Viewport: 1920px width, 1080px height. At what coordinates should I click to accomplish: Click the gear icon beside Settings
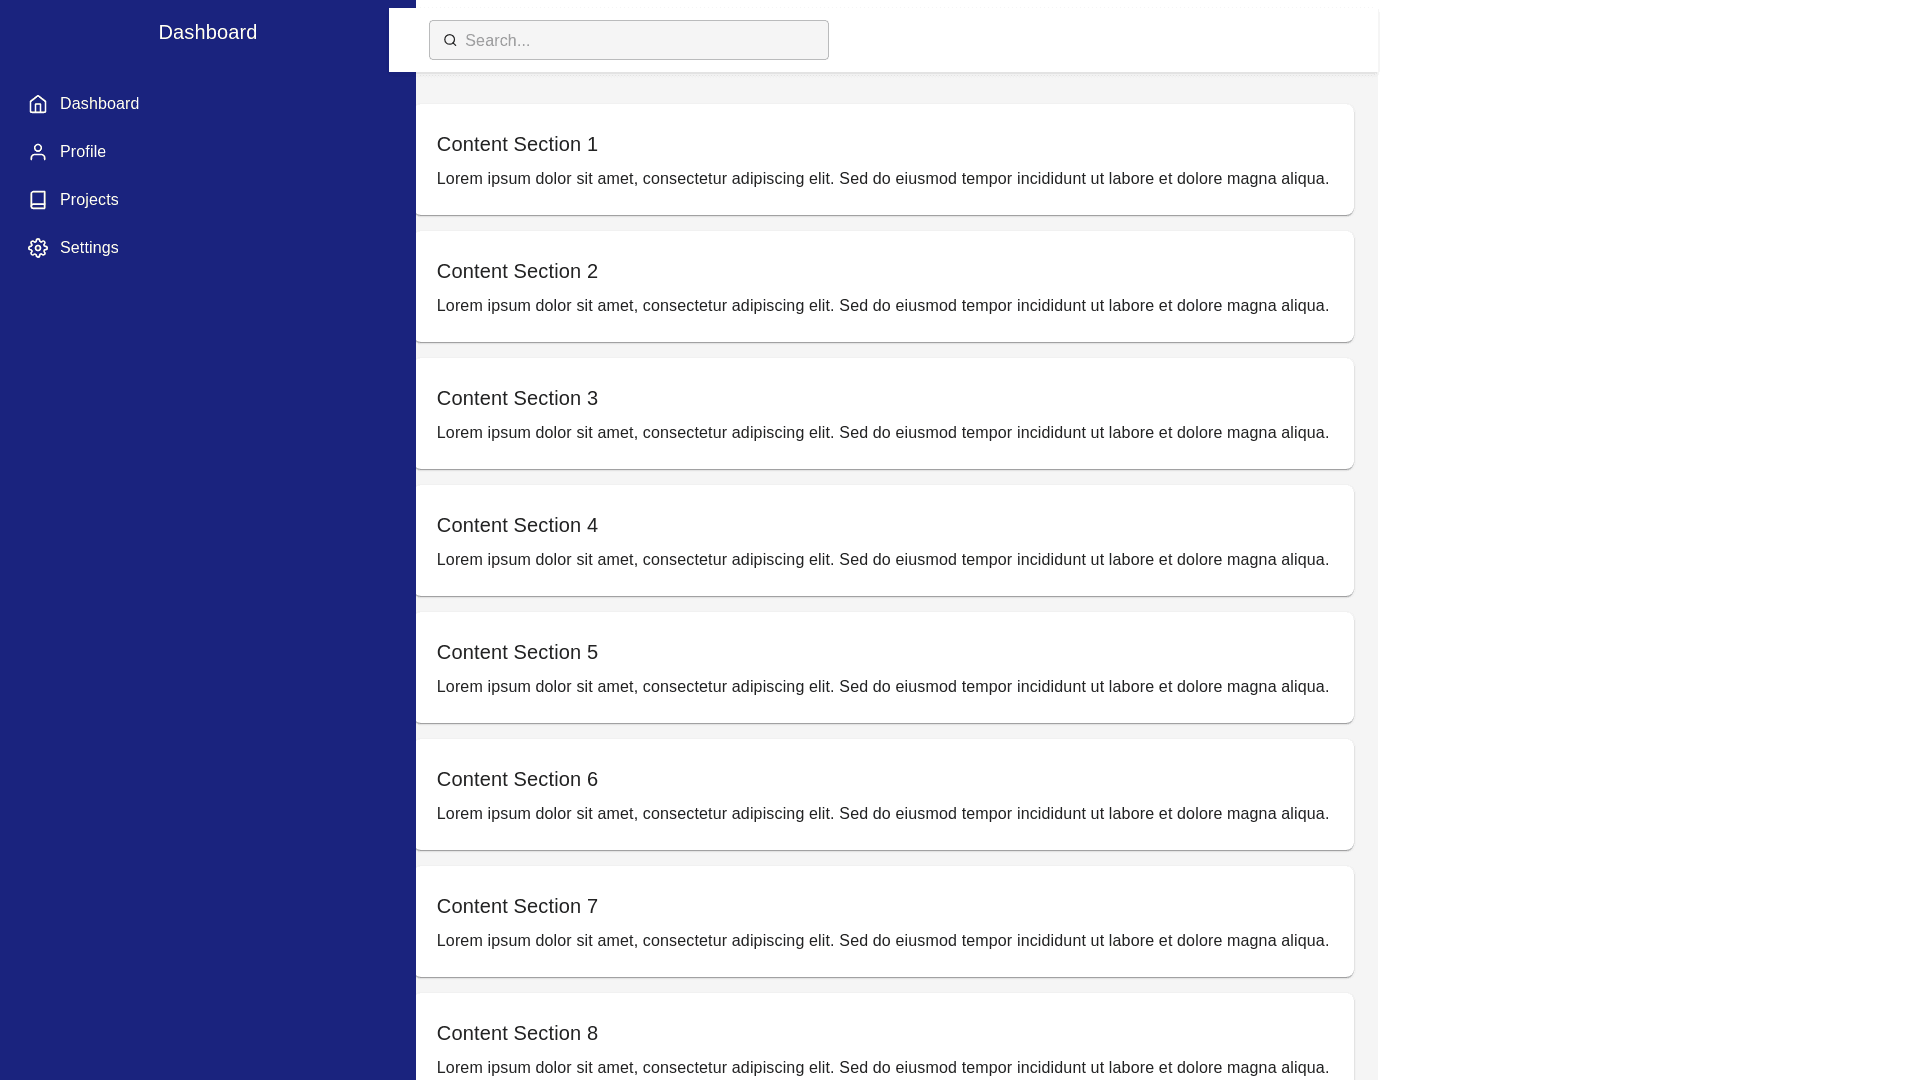[x=38, y=248]
